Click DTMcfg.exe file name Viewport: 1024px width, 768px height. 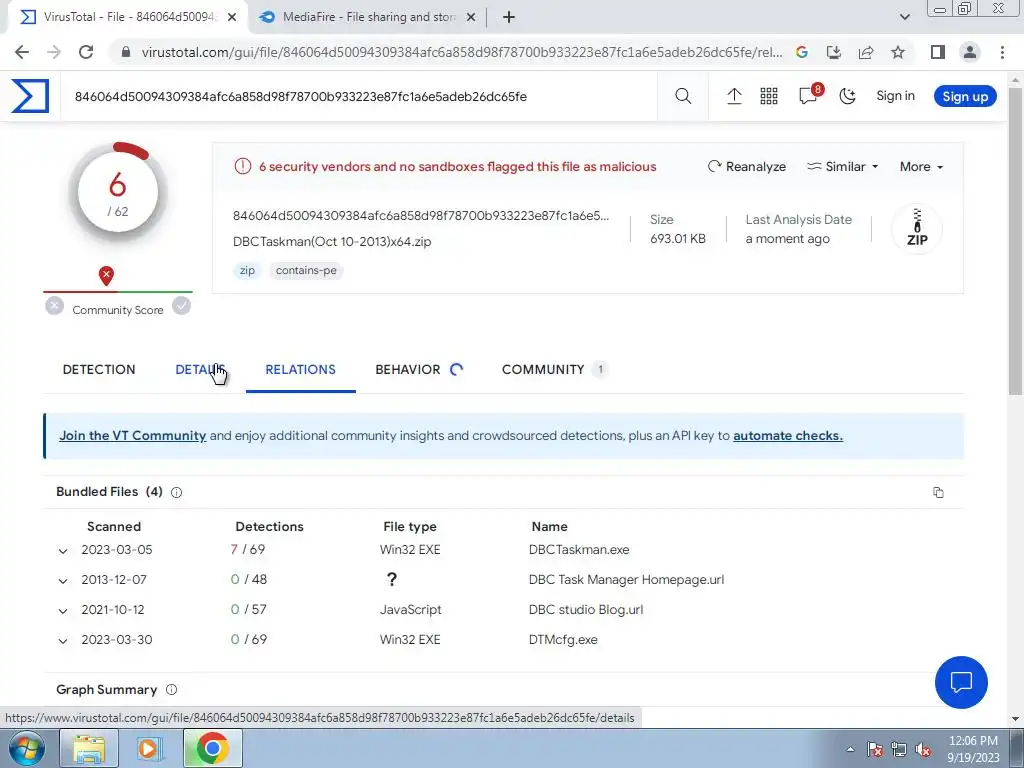(563, 640)
